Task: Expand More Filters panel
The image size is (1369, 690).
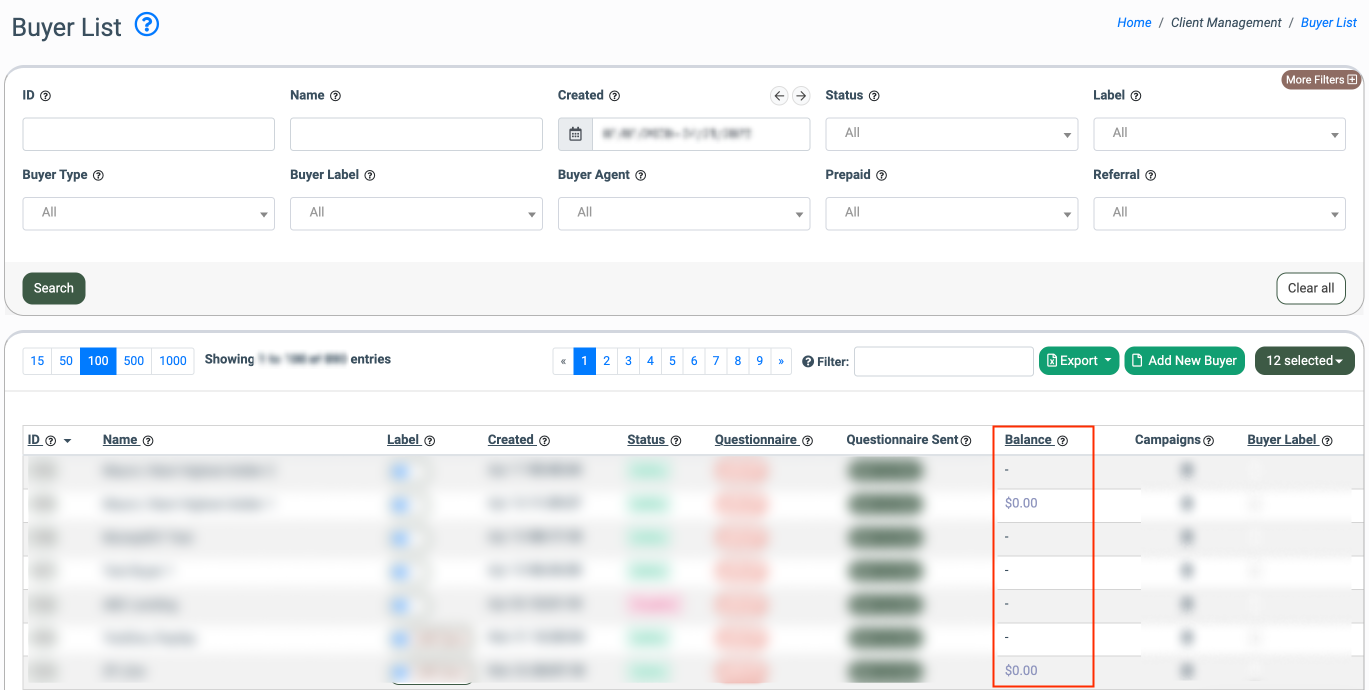Action: [1321, 80]
